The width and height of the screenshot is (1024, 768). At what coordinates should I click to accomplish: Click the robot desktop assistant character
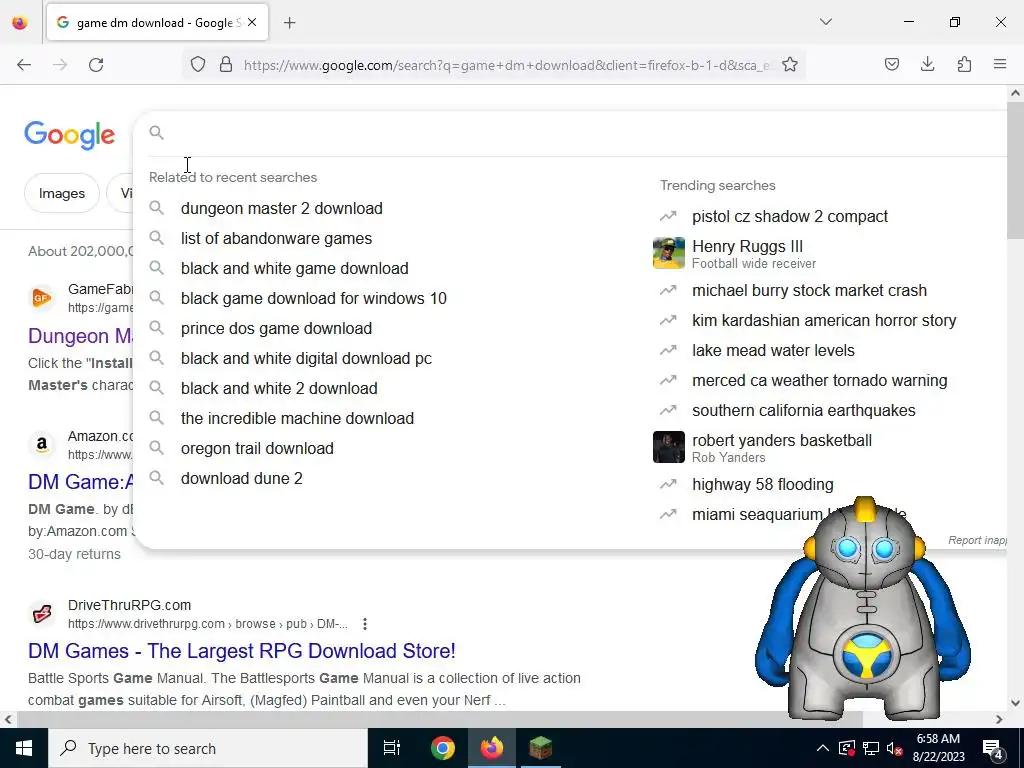[862, 611]
